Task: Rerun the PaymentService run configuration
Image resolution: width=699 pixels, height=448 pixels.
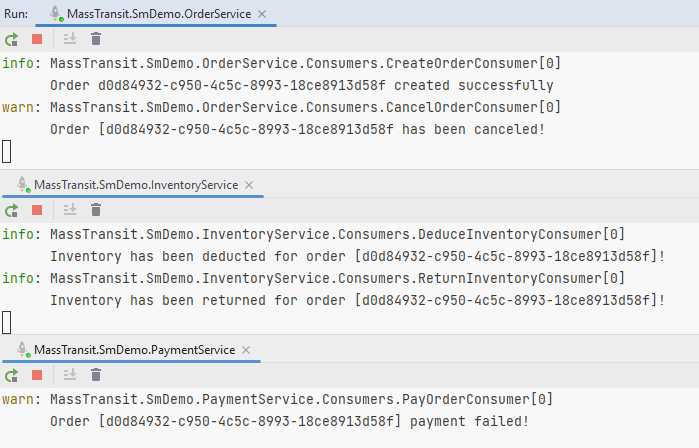Action: [12, 375]
